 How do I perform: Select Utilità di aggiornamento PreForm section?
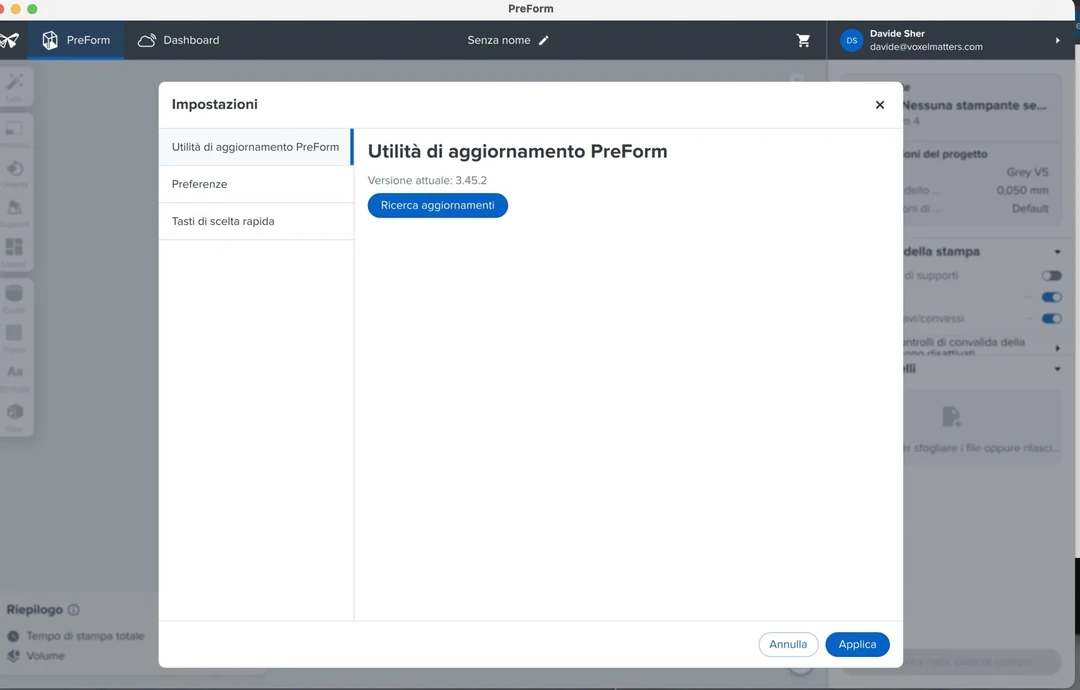coord(256,147)
